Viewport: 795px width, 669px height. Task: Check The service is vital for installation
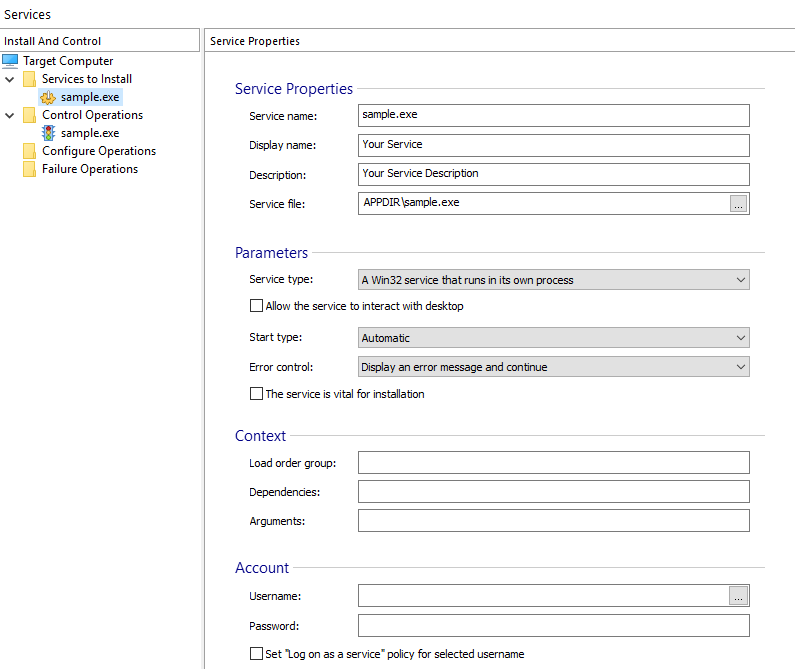(257, 394)
